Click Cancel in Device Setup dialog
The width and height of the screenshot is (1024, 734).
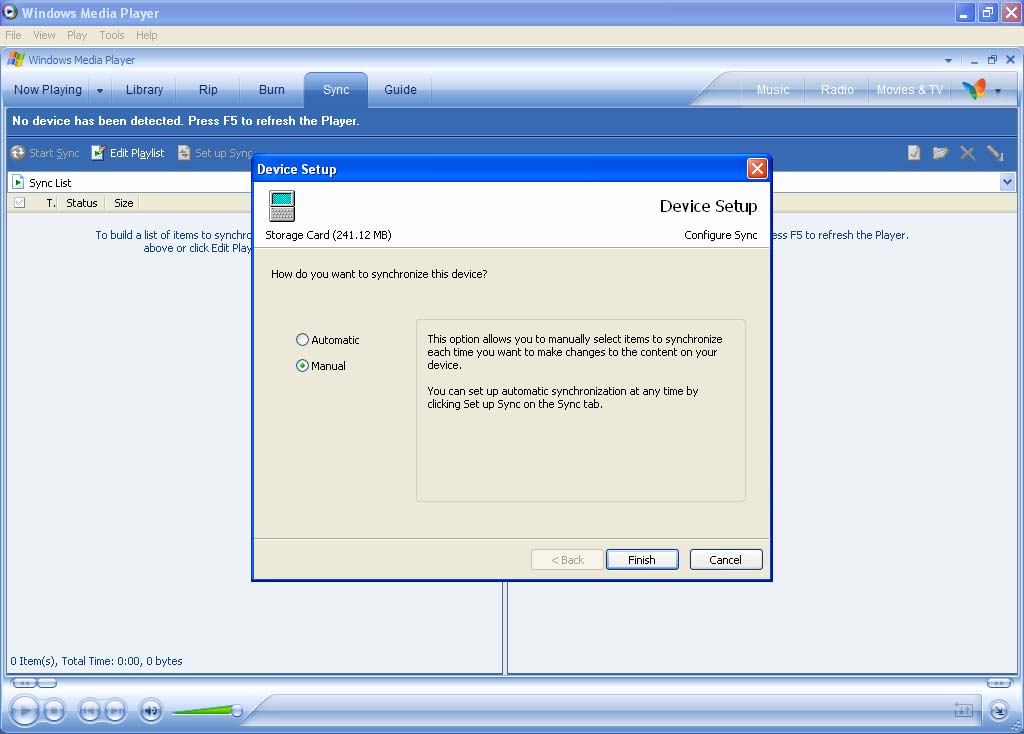pyautogui.click(x=726, y=560)
